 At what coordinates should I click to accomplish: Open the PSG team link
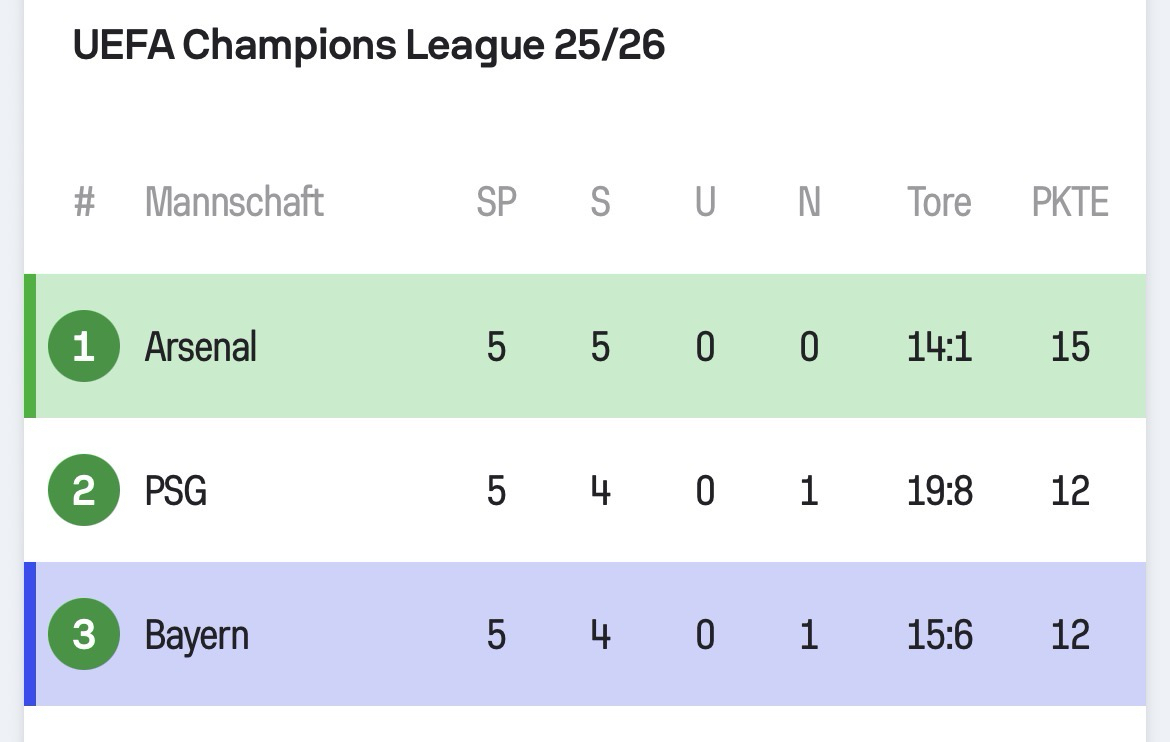pyautogui.click(x=176, y=491)
